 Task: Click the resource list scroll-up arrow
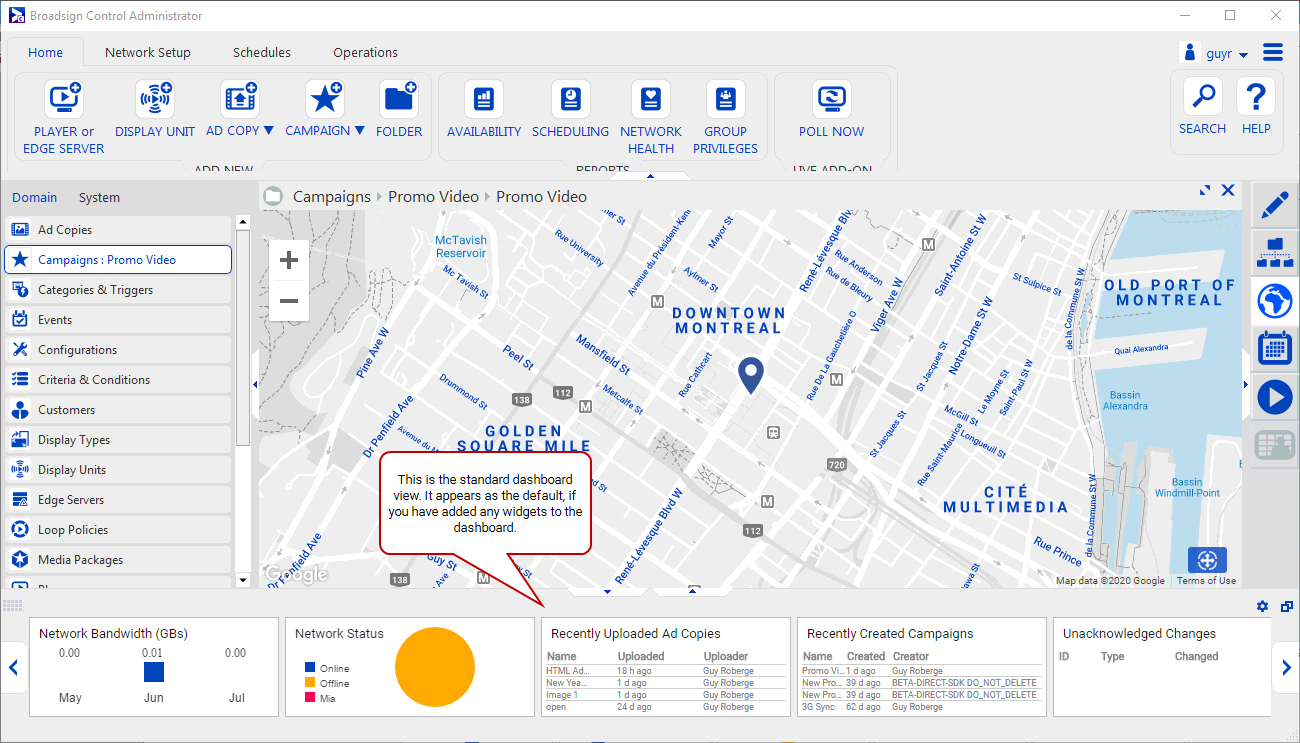pyautogui.click(x=243, y=222)
